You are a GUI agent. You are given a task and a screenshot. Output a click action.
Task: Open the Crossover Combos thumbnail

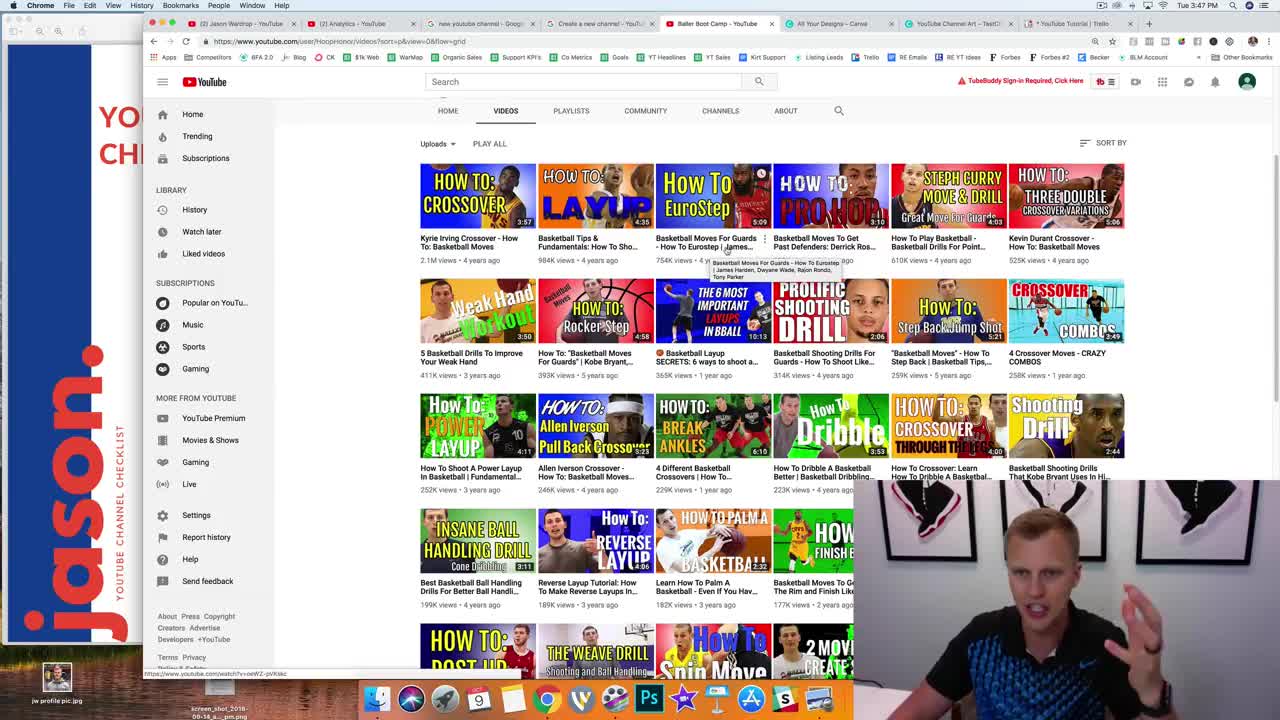(x=1066, y=311)
